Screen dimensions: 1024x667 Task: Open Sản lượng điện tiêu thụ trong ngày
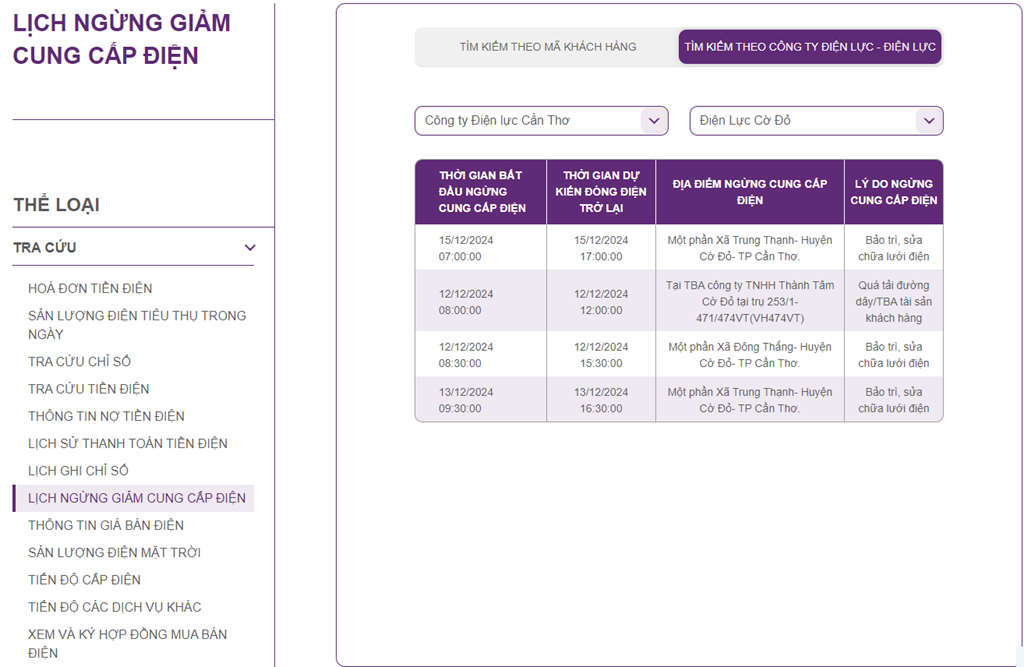tap(137, 325)
